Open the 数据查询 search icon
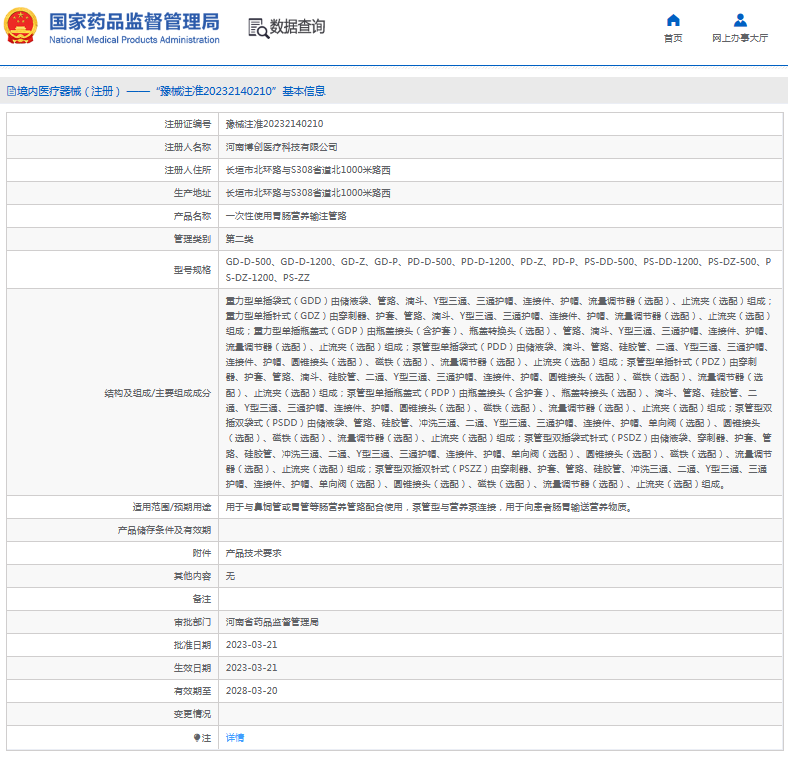This screenshot has width=788, height=758. tap(259, 28)
